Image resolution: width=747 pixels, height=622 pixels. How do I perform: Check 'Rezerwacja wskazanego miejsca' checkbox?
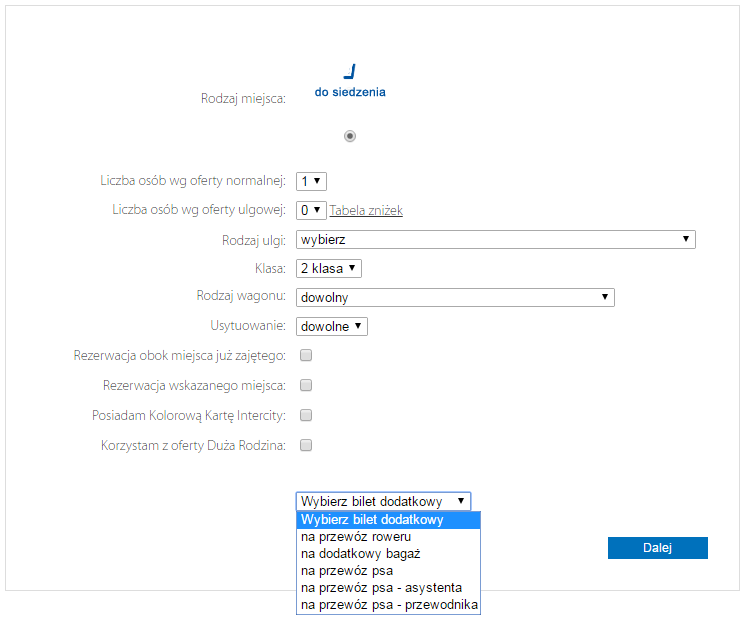(x=306, y=385)
